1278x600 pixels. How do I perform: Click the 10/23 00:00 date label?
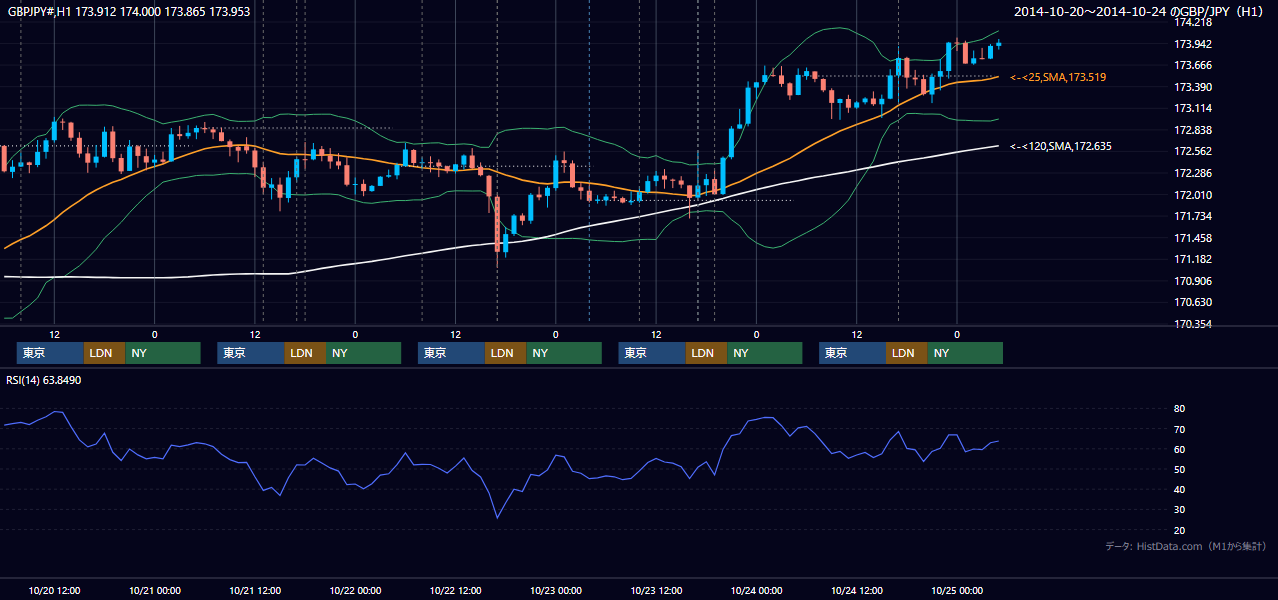(x=556, y=590)
